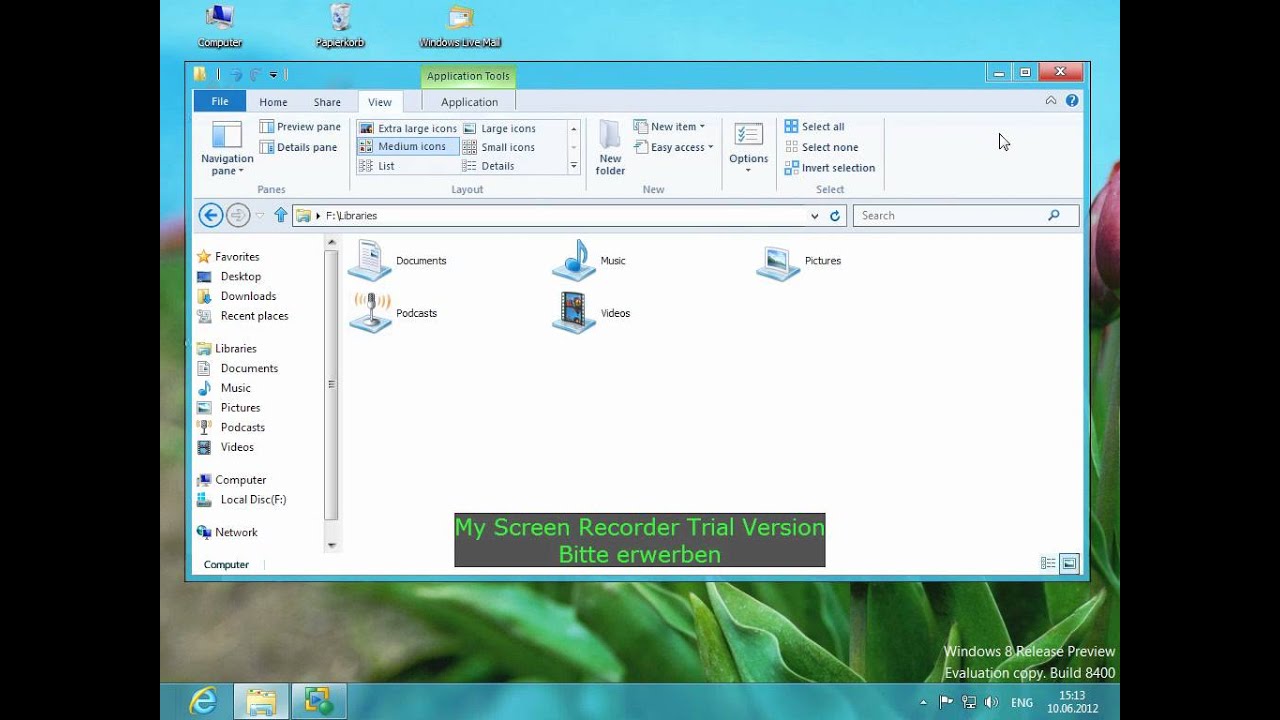Open the Papierkorb desktop icon
Image resolution: width=1280 pixels, height=720 pixels.
click(x=340, y=26)
